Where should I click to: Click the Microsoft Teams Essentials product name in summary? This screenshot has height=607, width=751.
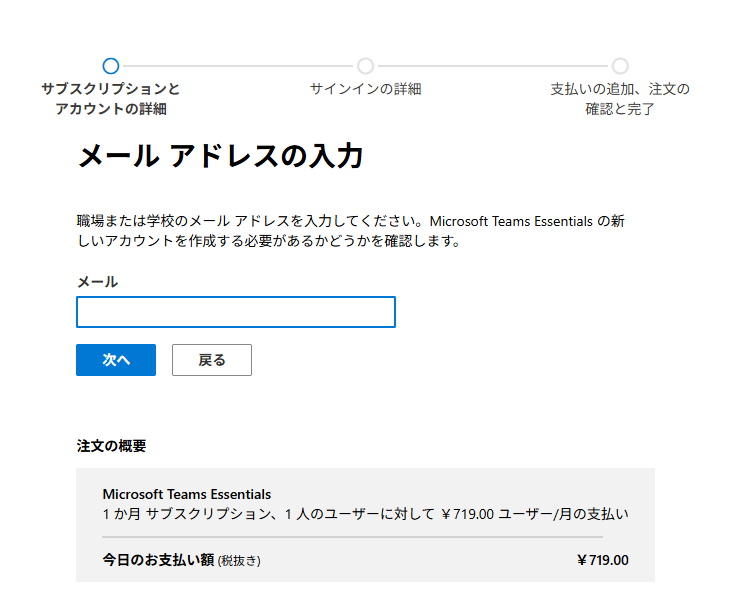pos(187,494)
